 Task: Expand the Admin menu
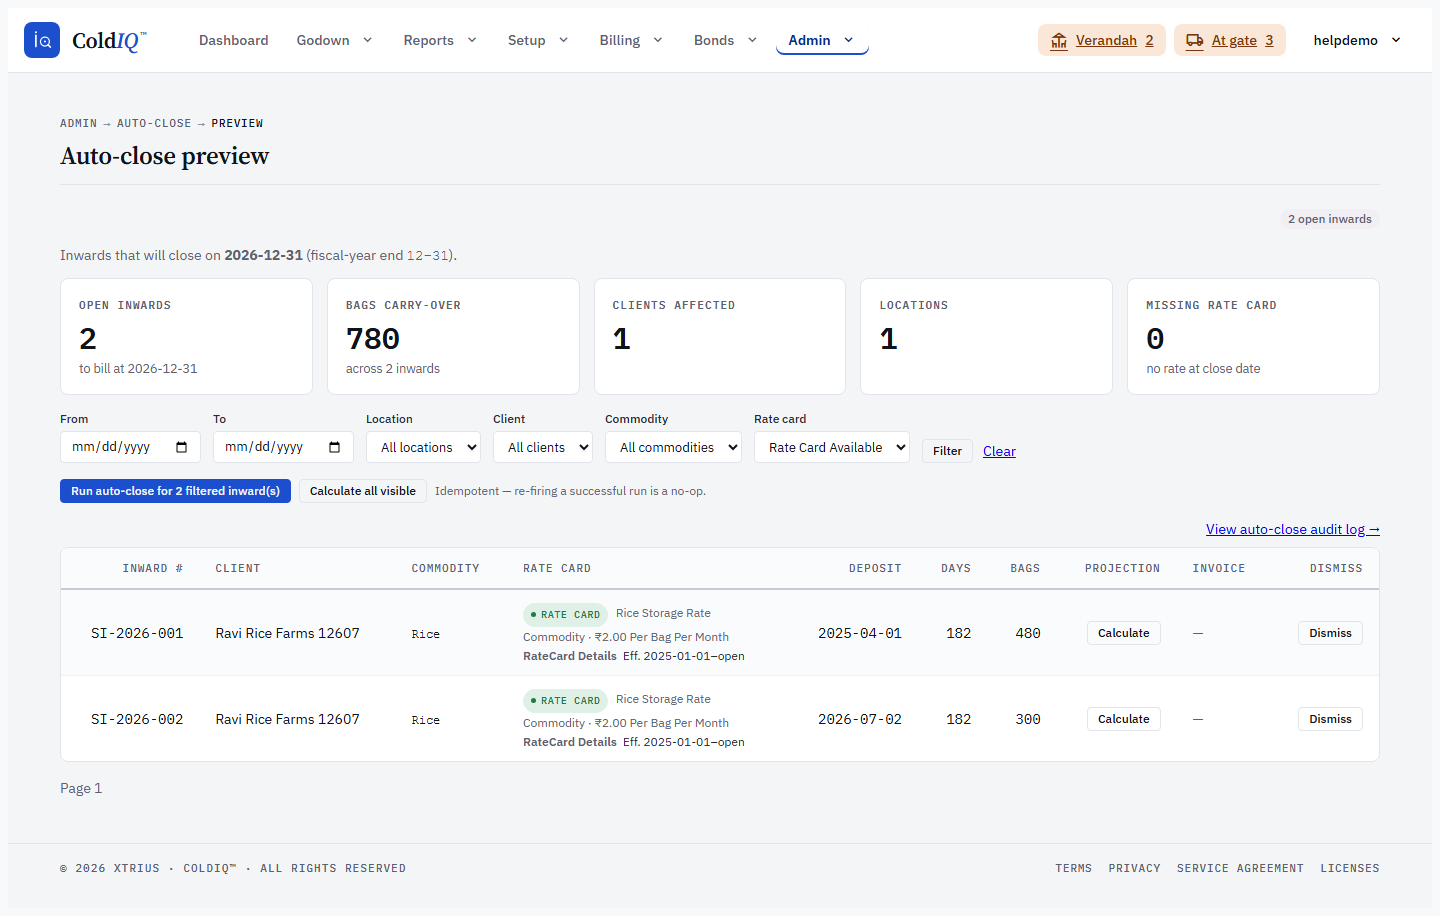(x=822, y=40)
